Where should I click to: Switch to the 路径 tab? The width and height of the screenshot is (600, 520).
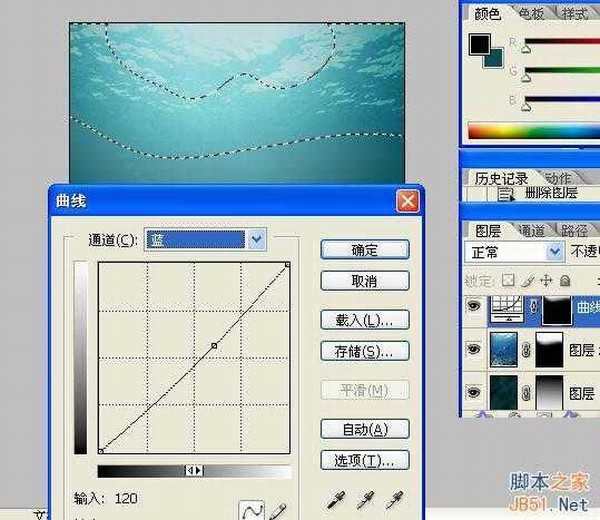click(x=574, y=231)
